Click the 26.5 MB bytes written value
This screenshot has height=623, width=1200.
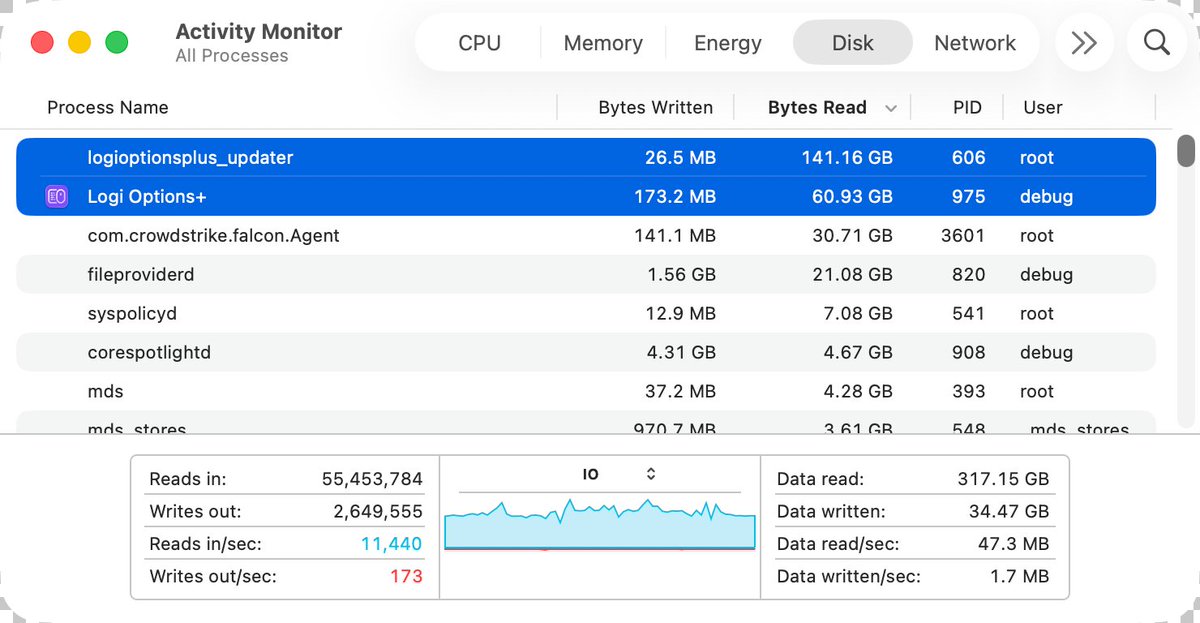680,158
